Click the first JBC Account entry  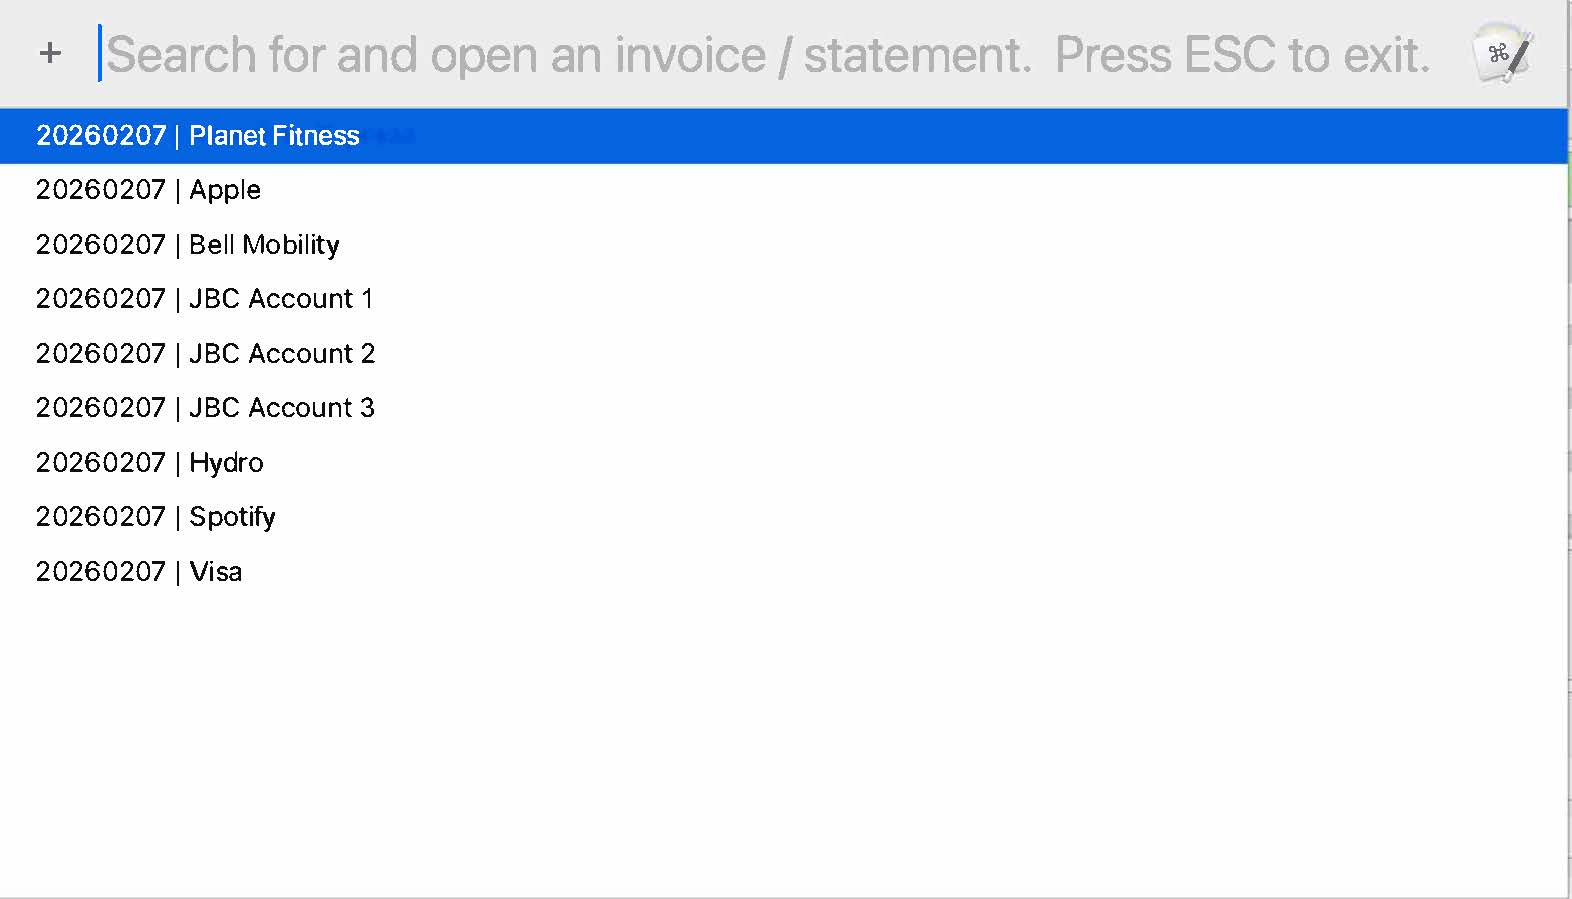[x=204, y=299]
